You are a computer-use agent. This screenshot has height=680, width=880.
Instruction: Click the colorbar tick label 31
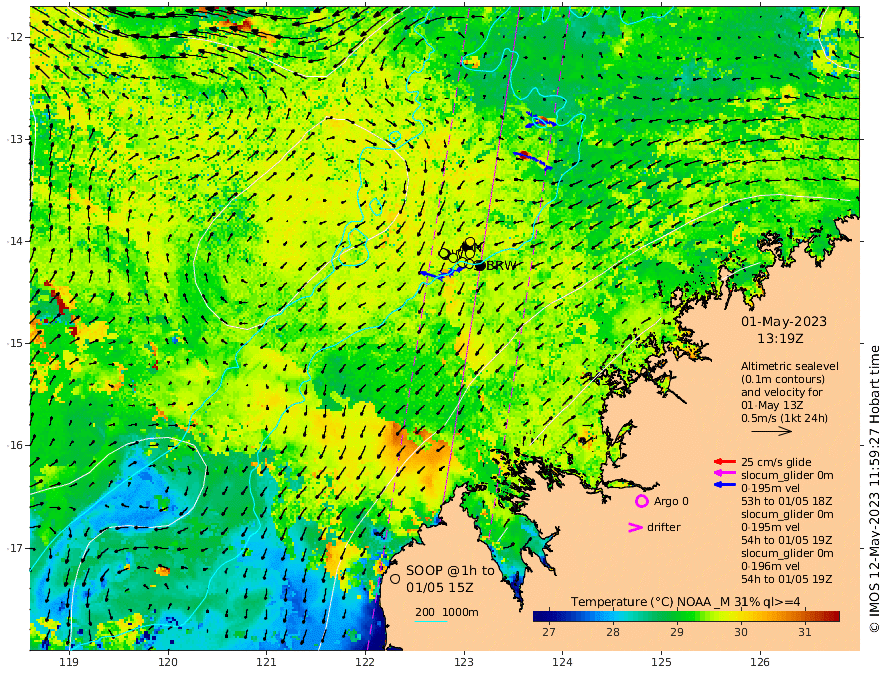(805, 632)
